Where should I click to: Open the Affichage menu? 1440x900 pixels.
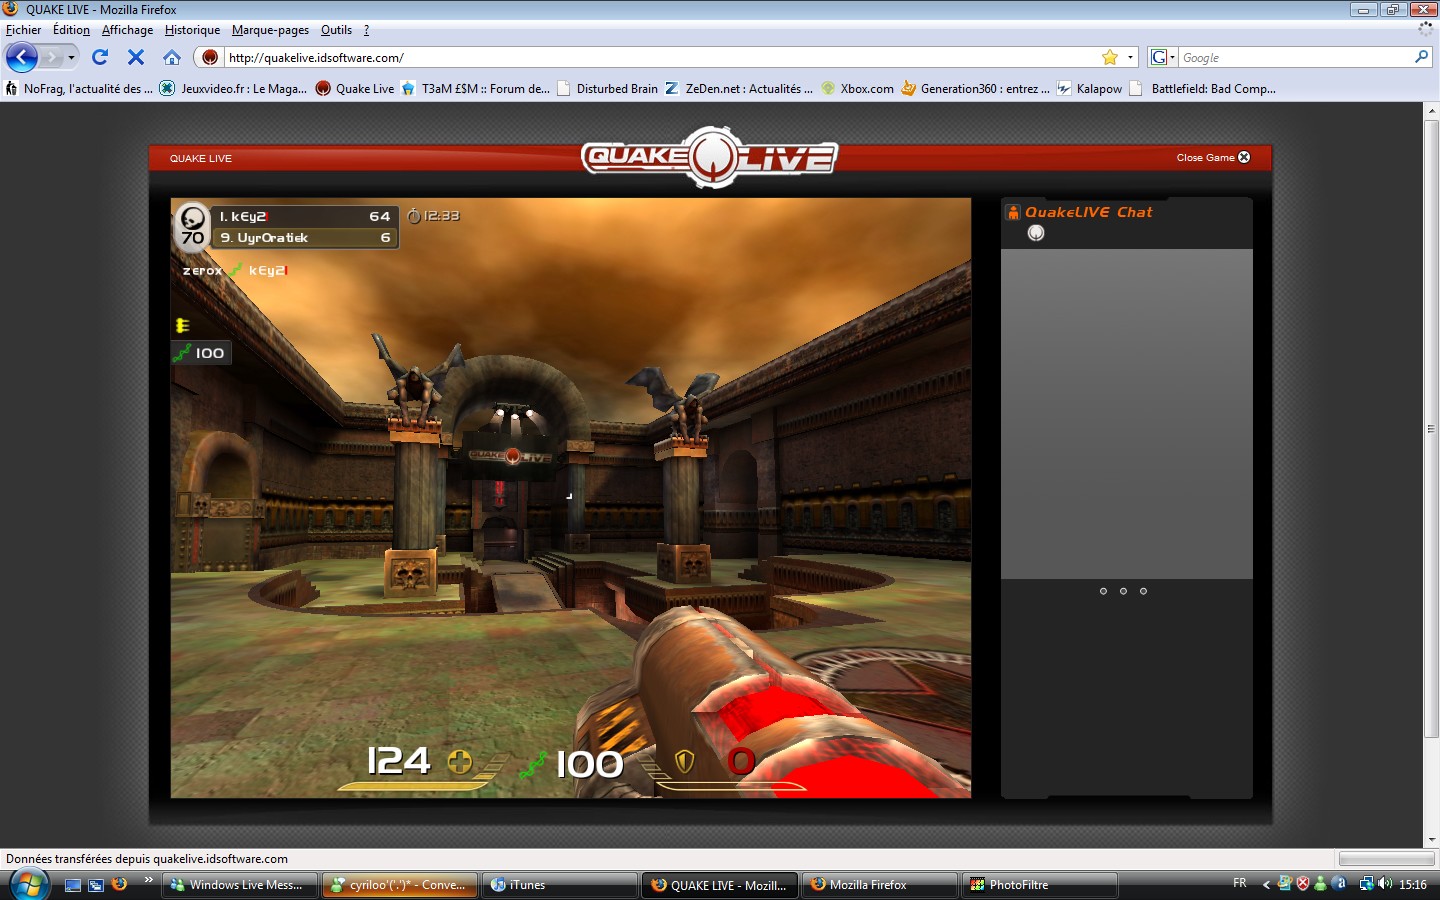point(127,30)
